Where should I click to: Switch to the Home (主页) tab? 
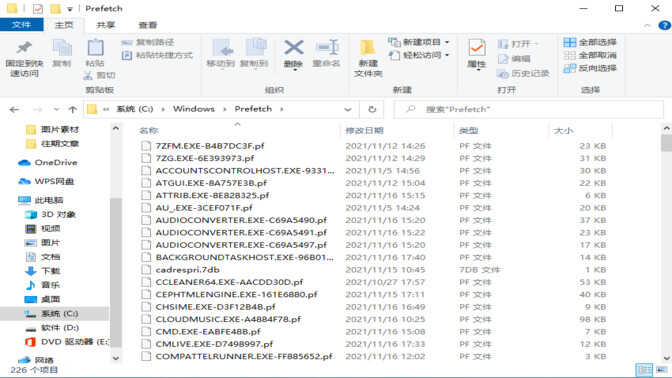[64, 25]
